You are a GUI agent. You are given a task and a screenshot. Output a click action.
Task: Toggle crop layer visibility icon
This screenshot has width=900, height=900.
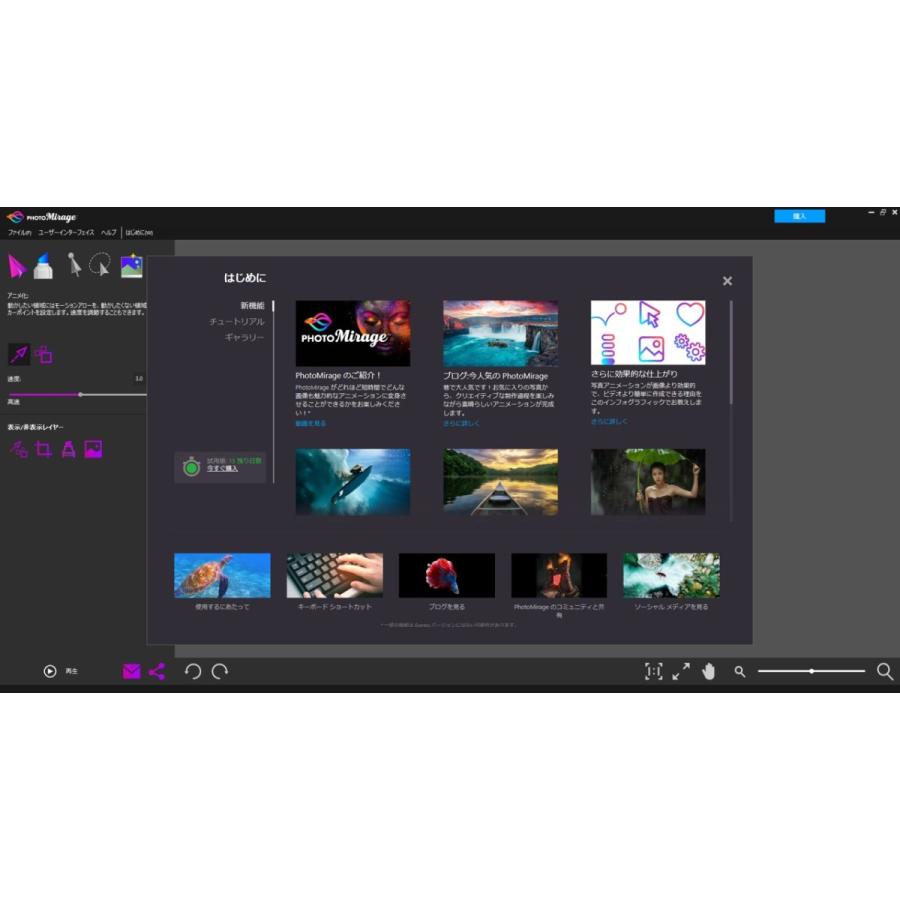tap(43, 449)
